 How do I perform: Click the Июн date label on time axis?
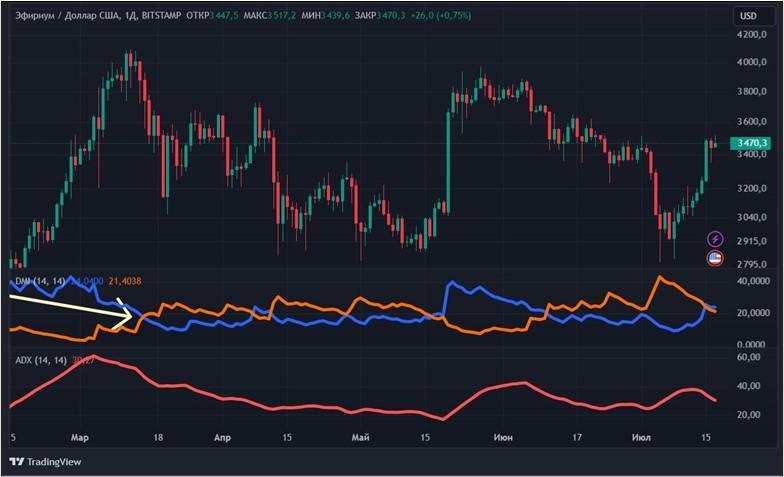503,438
